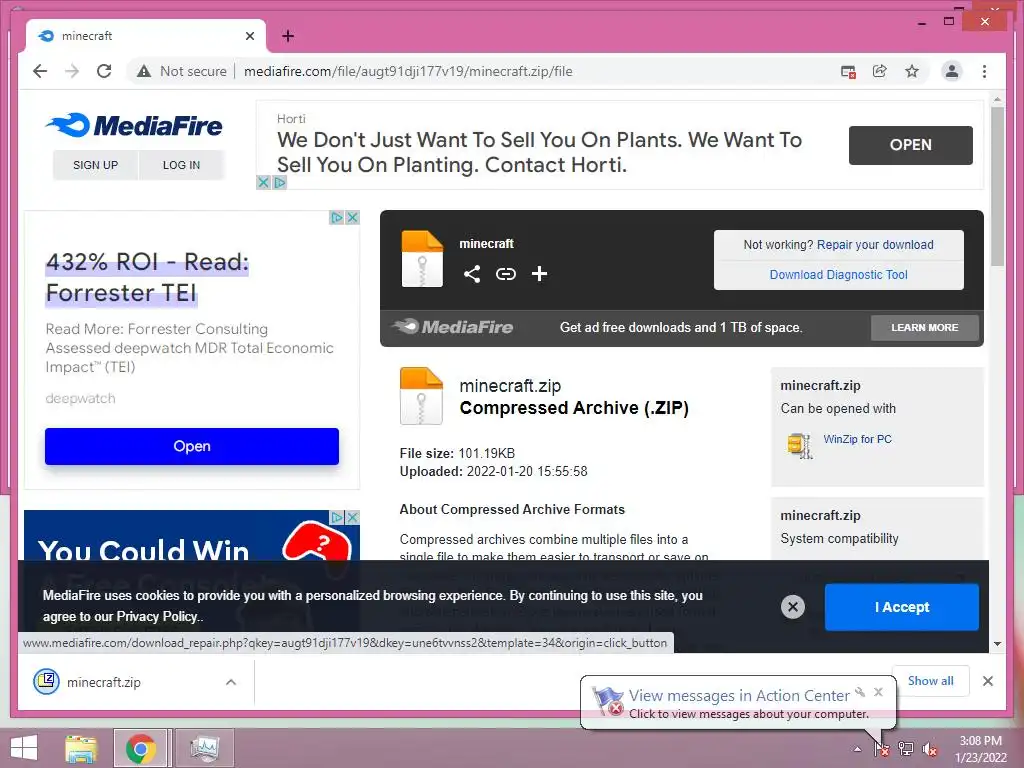The width and height of the screenshot is (1024, 768).
Task: Click View messages in Action Center notification
Action: 739,696
